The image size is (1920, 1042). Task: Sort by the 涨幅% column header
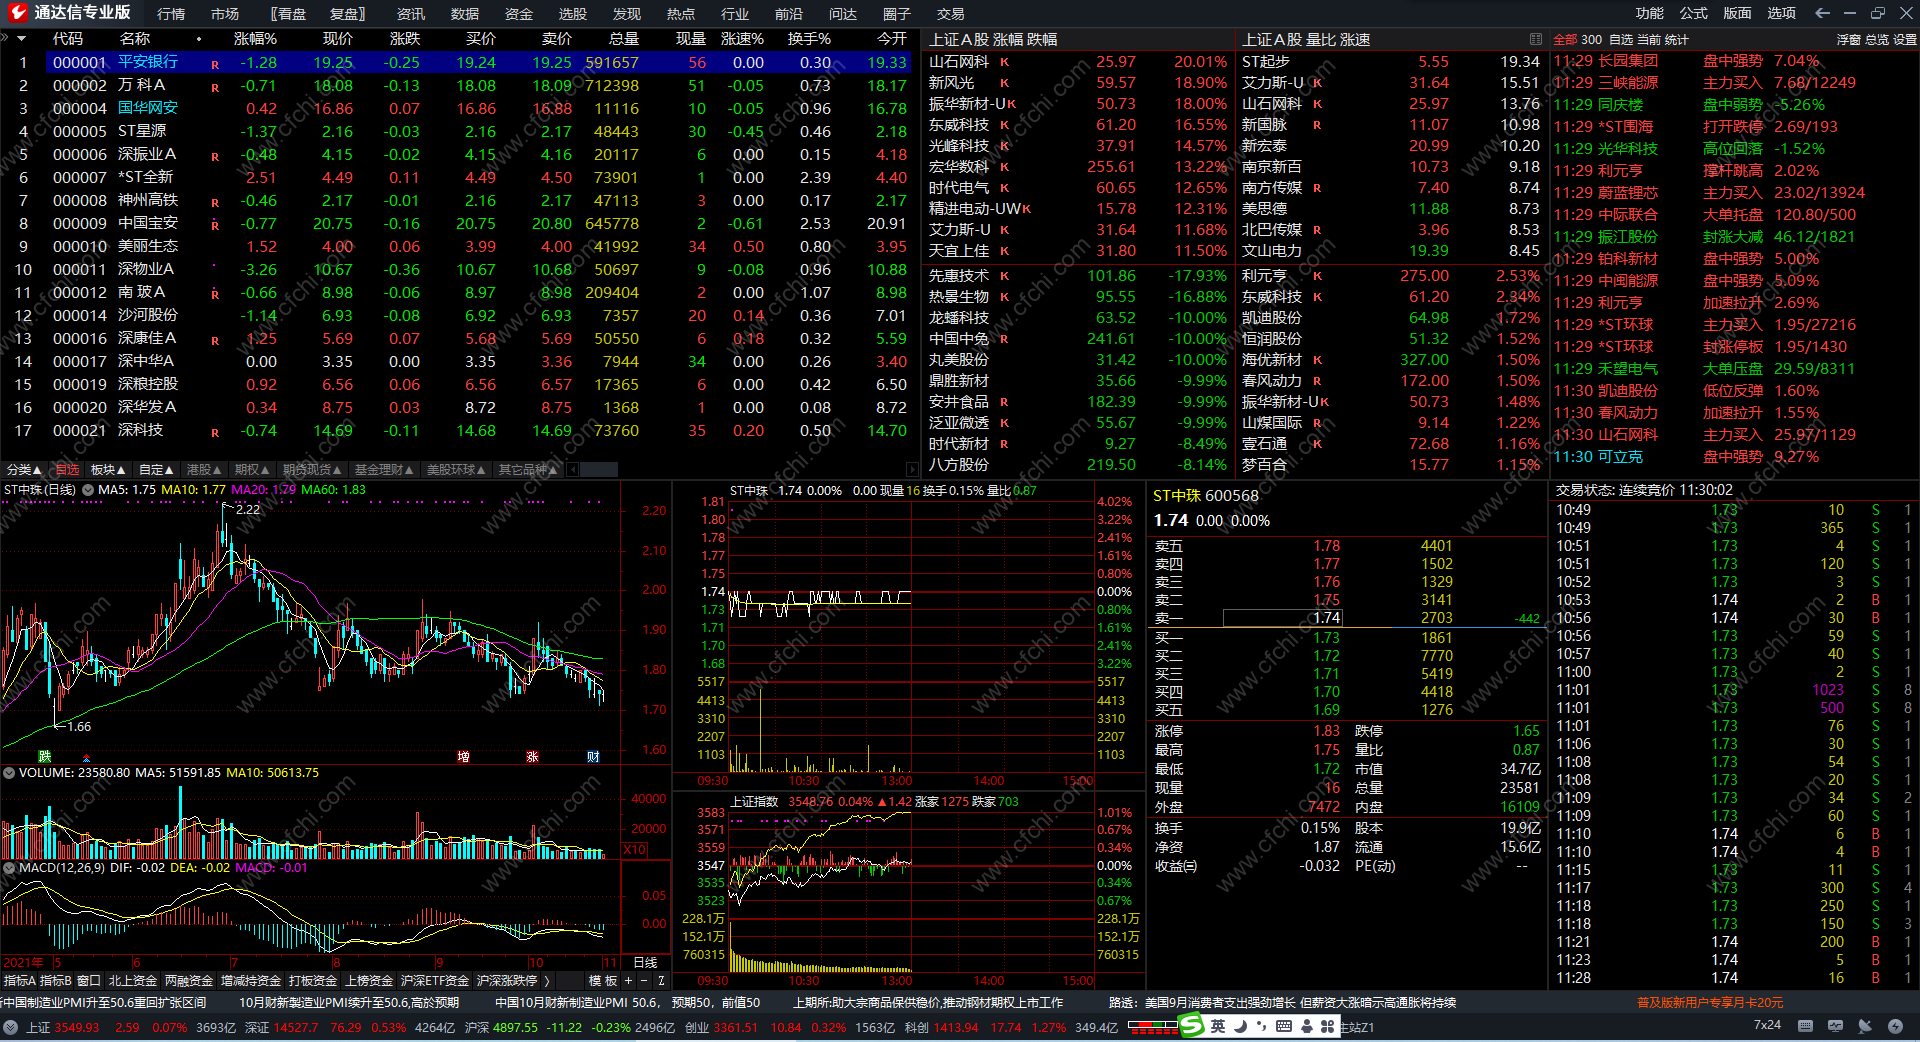(255, 39)
